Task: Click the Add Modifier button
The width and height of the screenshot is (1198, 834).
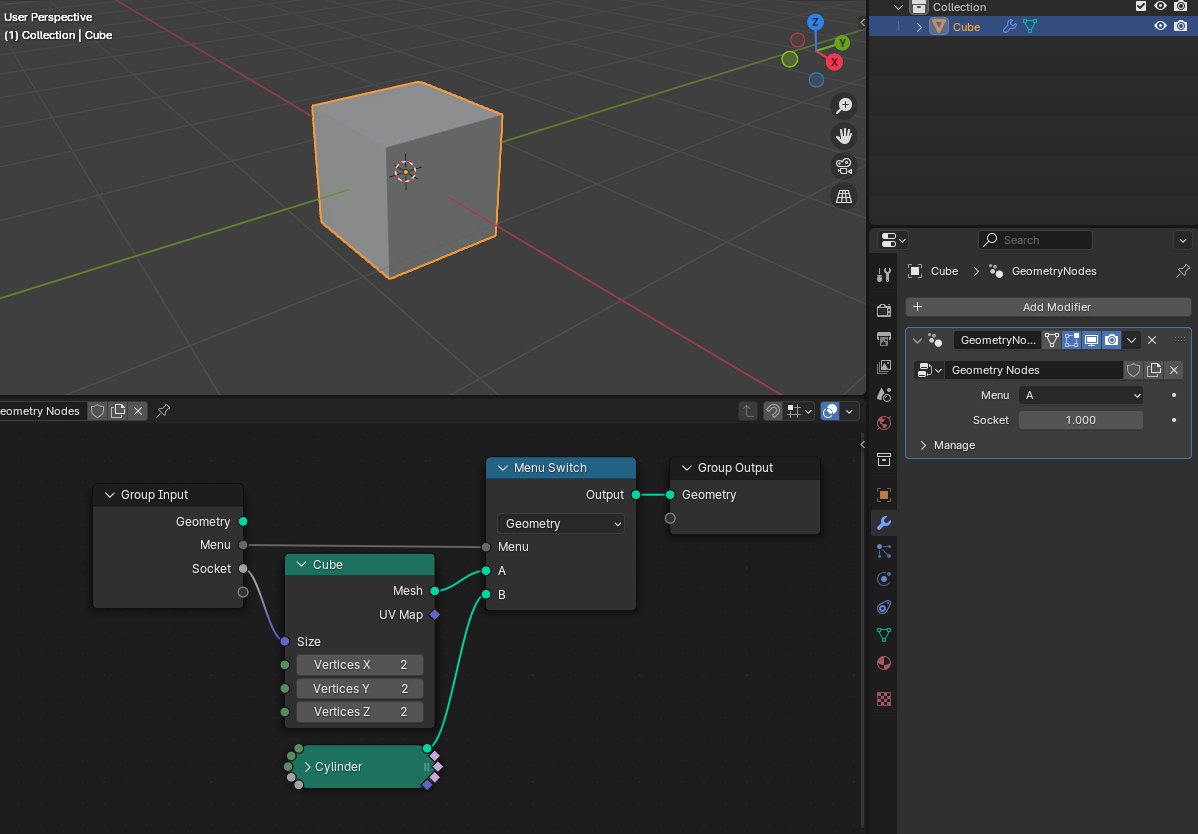Action: 1047,307
